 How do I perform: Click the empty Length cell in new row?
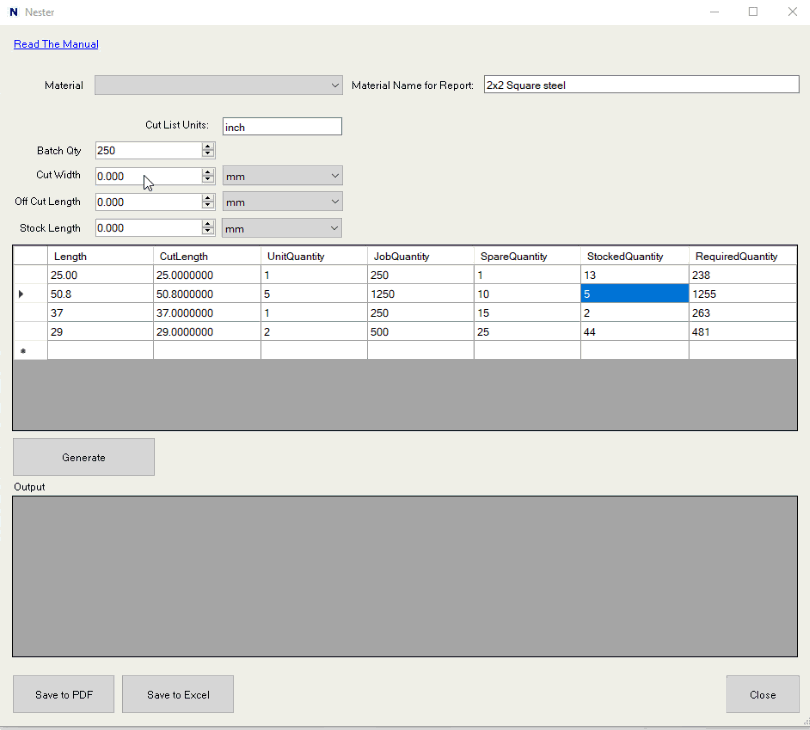click(100, 350)
